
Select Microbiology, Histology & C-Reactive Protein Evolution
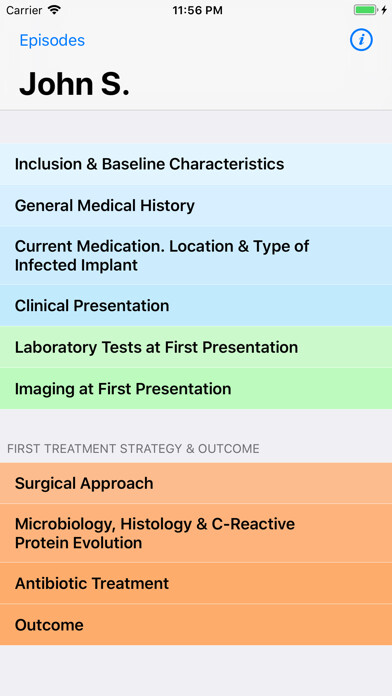tap(196, 533)
